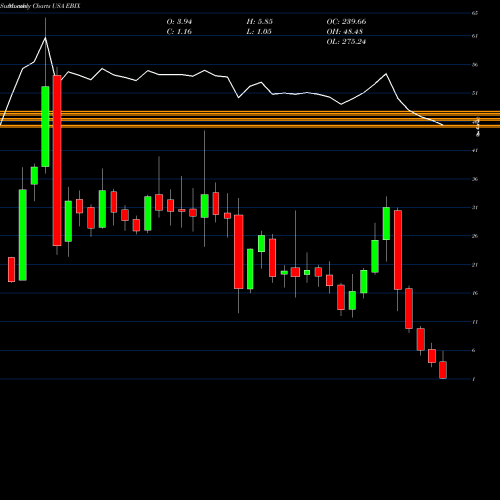Click the price axis label 41
Image resolution: width=500 pixels, height=500 pixels.
tap(475, 150)
